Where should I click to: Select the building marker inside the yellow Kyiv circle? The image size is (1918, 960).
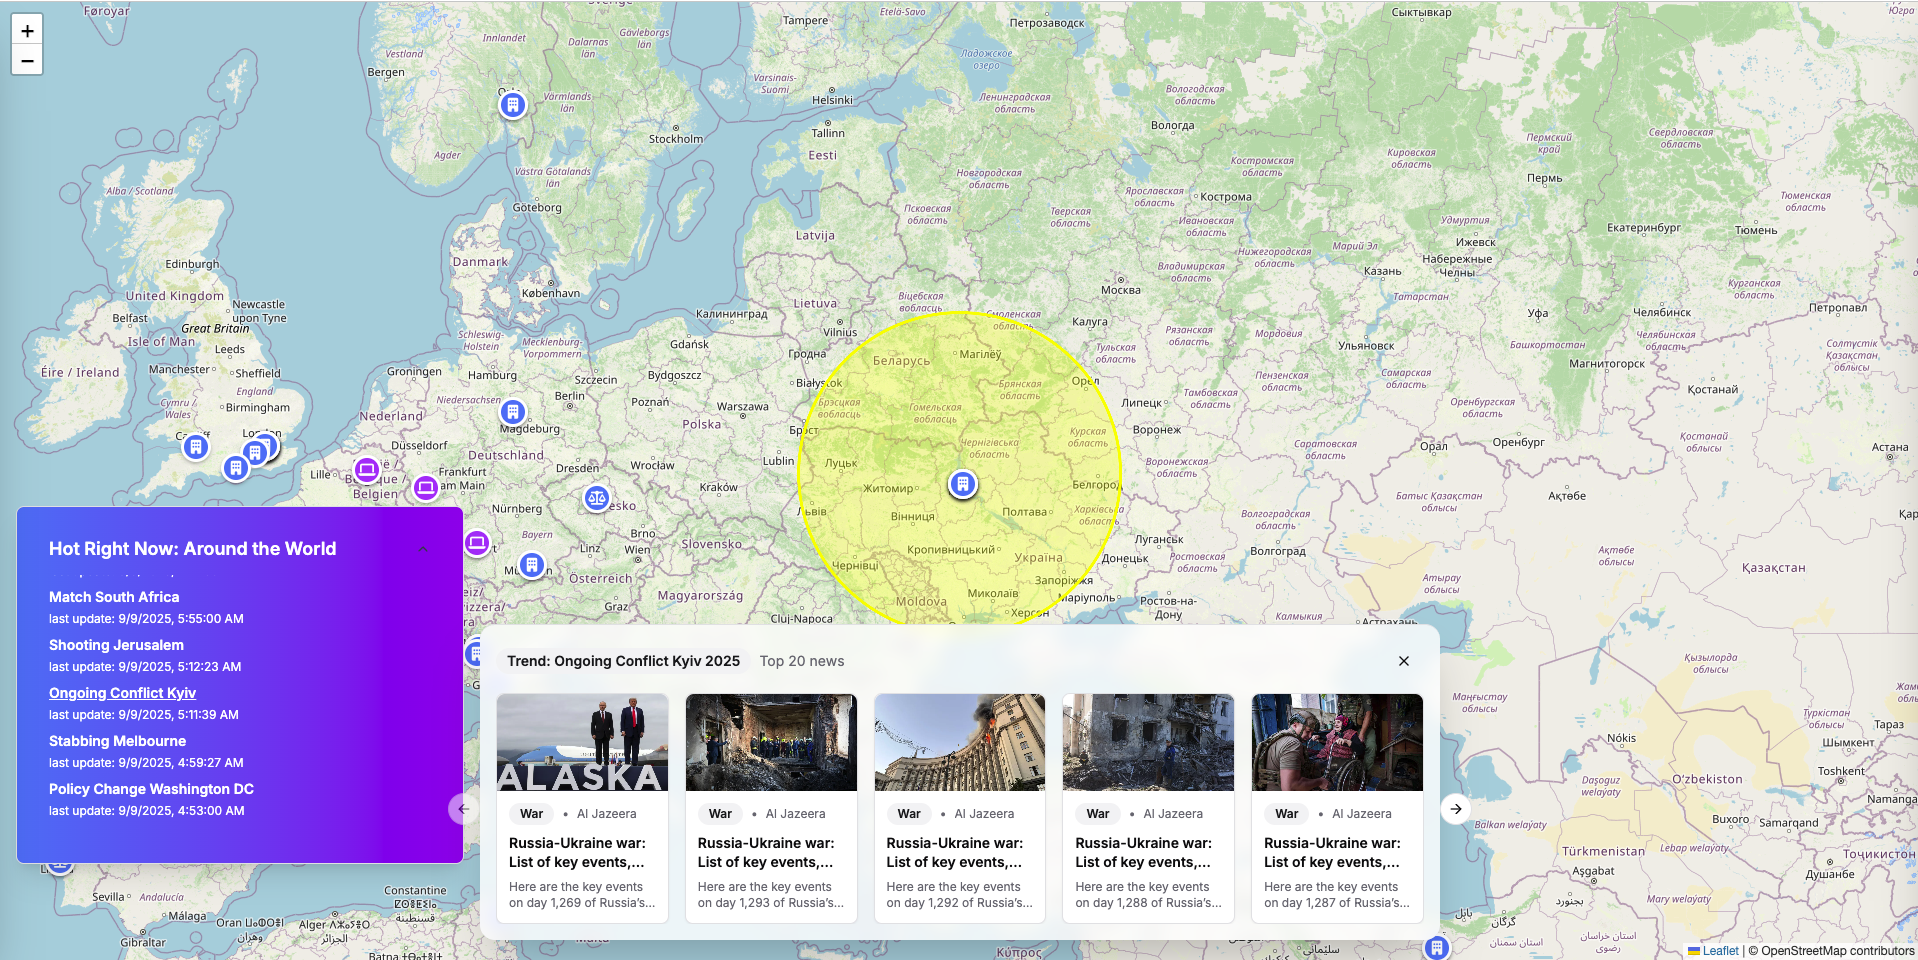click(x=962, y=483)
